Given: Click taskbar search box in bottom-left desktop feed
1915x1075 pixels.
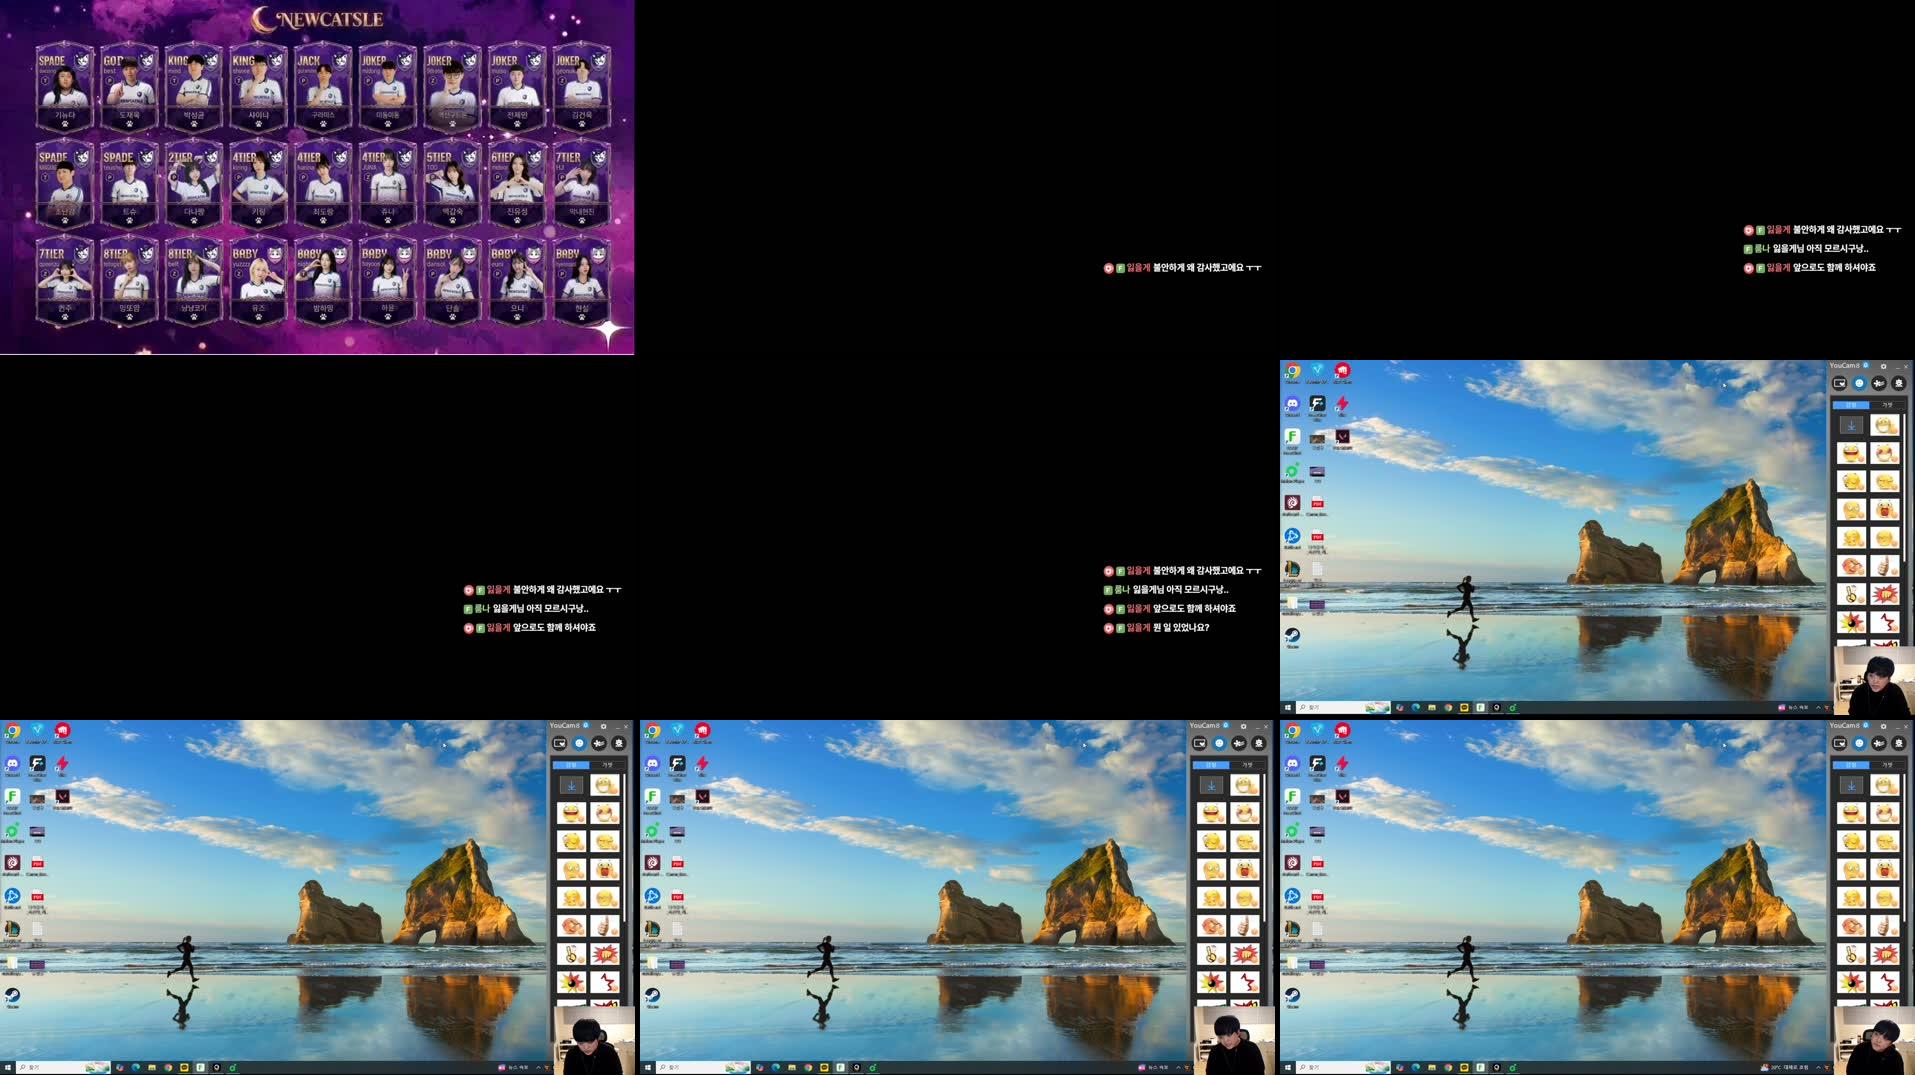Looking at the screenshot, I should [62, 1067].
